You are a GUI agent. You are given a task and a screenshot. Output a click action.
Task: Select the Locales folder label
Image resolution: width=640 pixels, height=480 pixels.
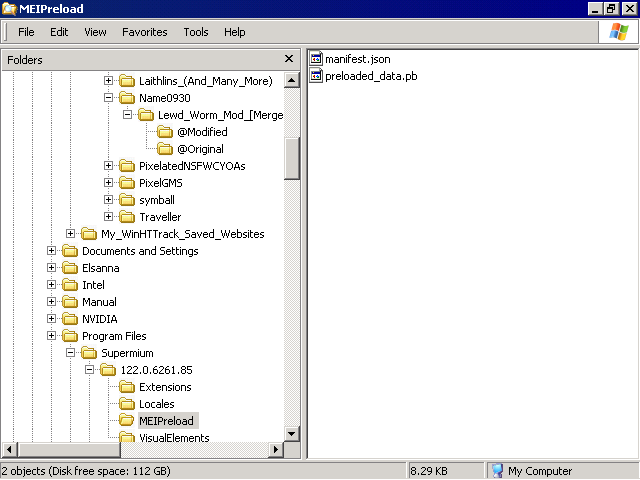click(157, 404)
